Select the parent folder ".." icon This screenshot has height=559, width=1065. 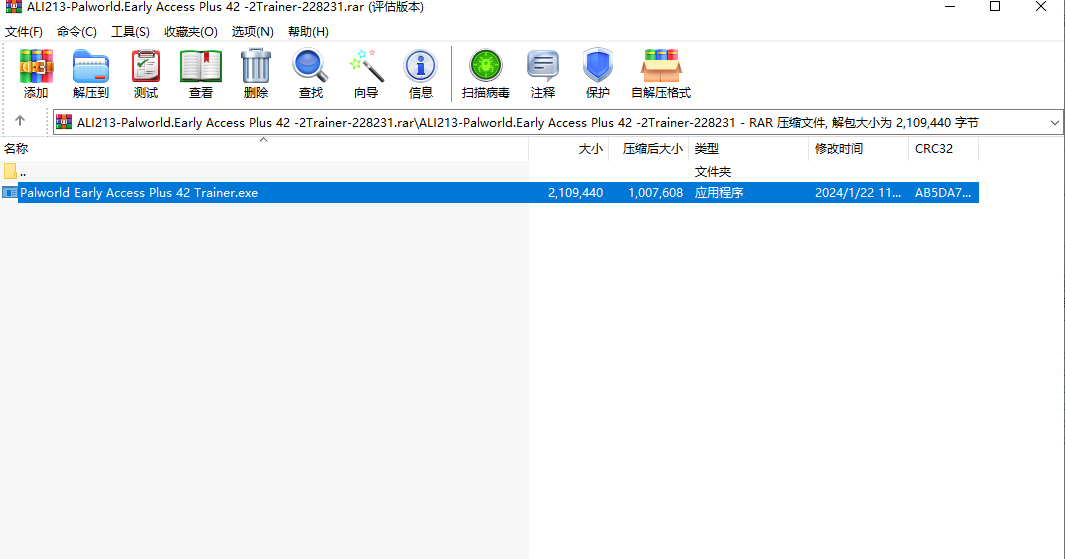tap(10, 171)
